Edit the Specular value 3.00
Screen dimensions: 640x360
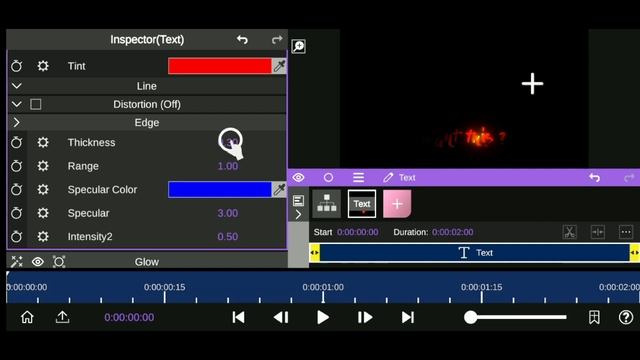(x=227, y=213)
